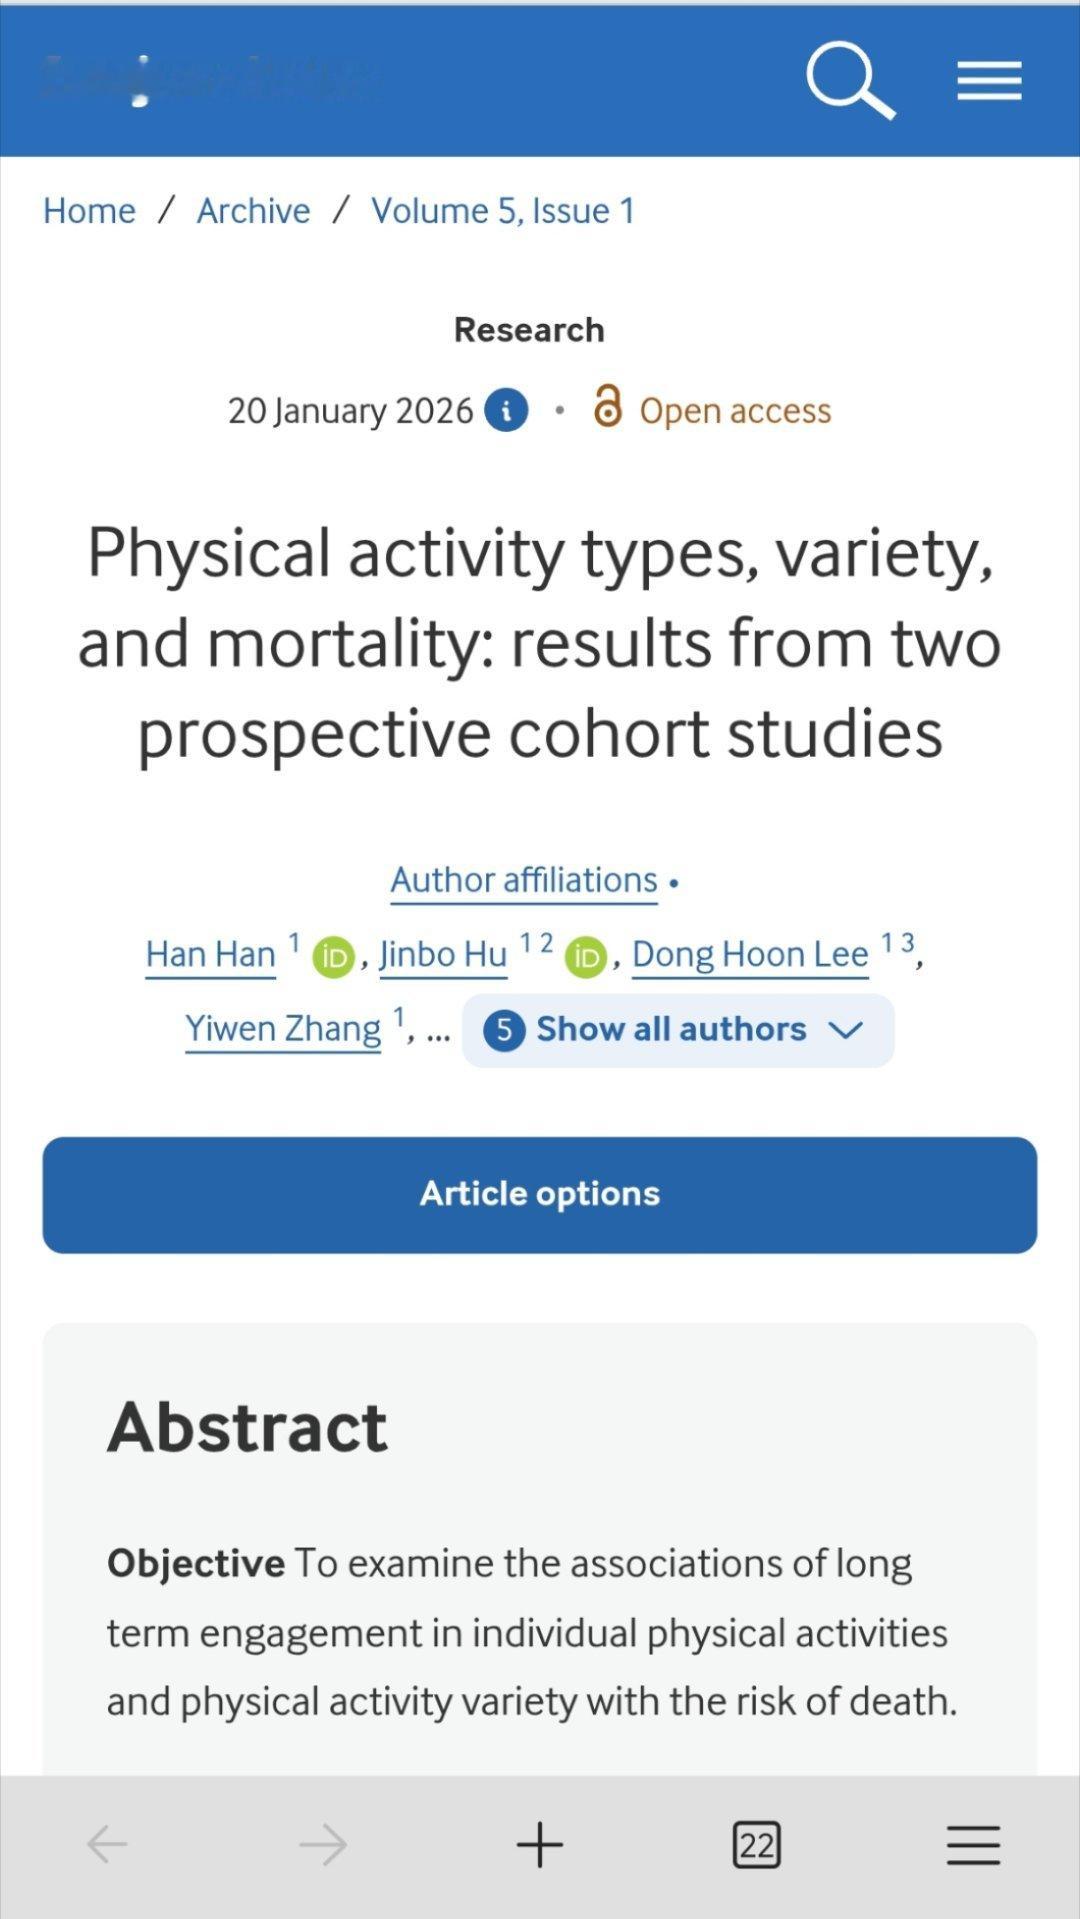Open the Article options panel
Image resolution: width=1080 pixels, height=1919 pixels.
(540, 1194)
